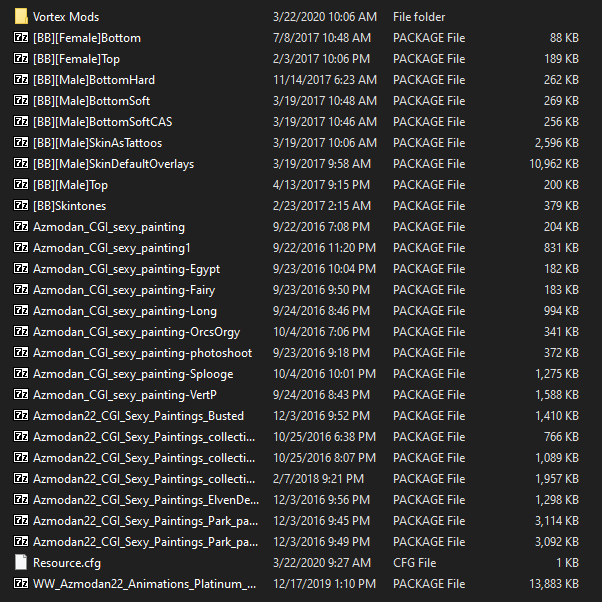Select the date 10/25/2016 6:38 PM

pyautogui.click(x=324, y=437)
